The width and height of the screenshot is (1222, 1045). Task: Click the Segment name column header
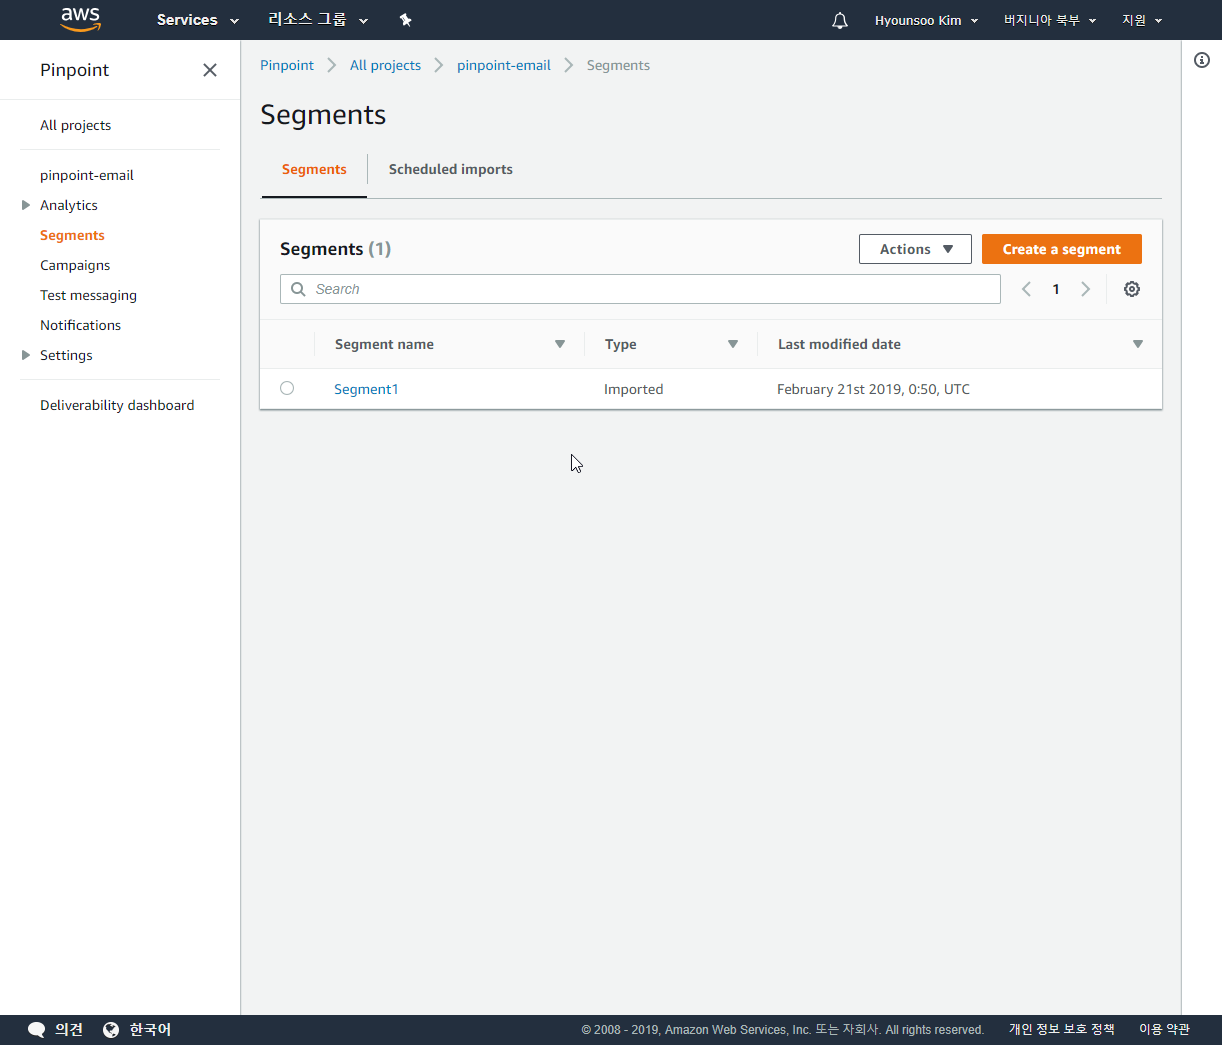click(x=384, y=344)
